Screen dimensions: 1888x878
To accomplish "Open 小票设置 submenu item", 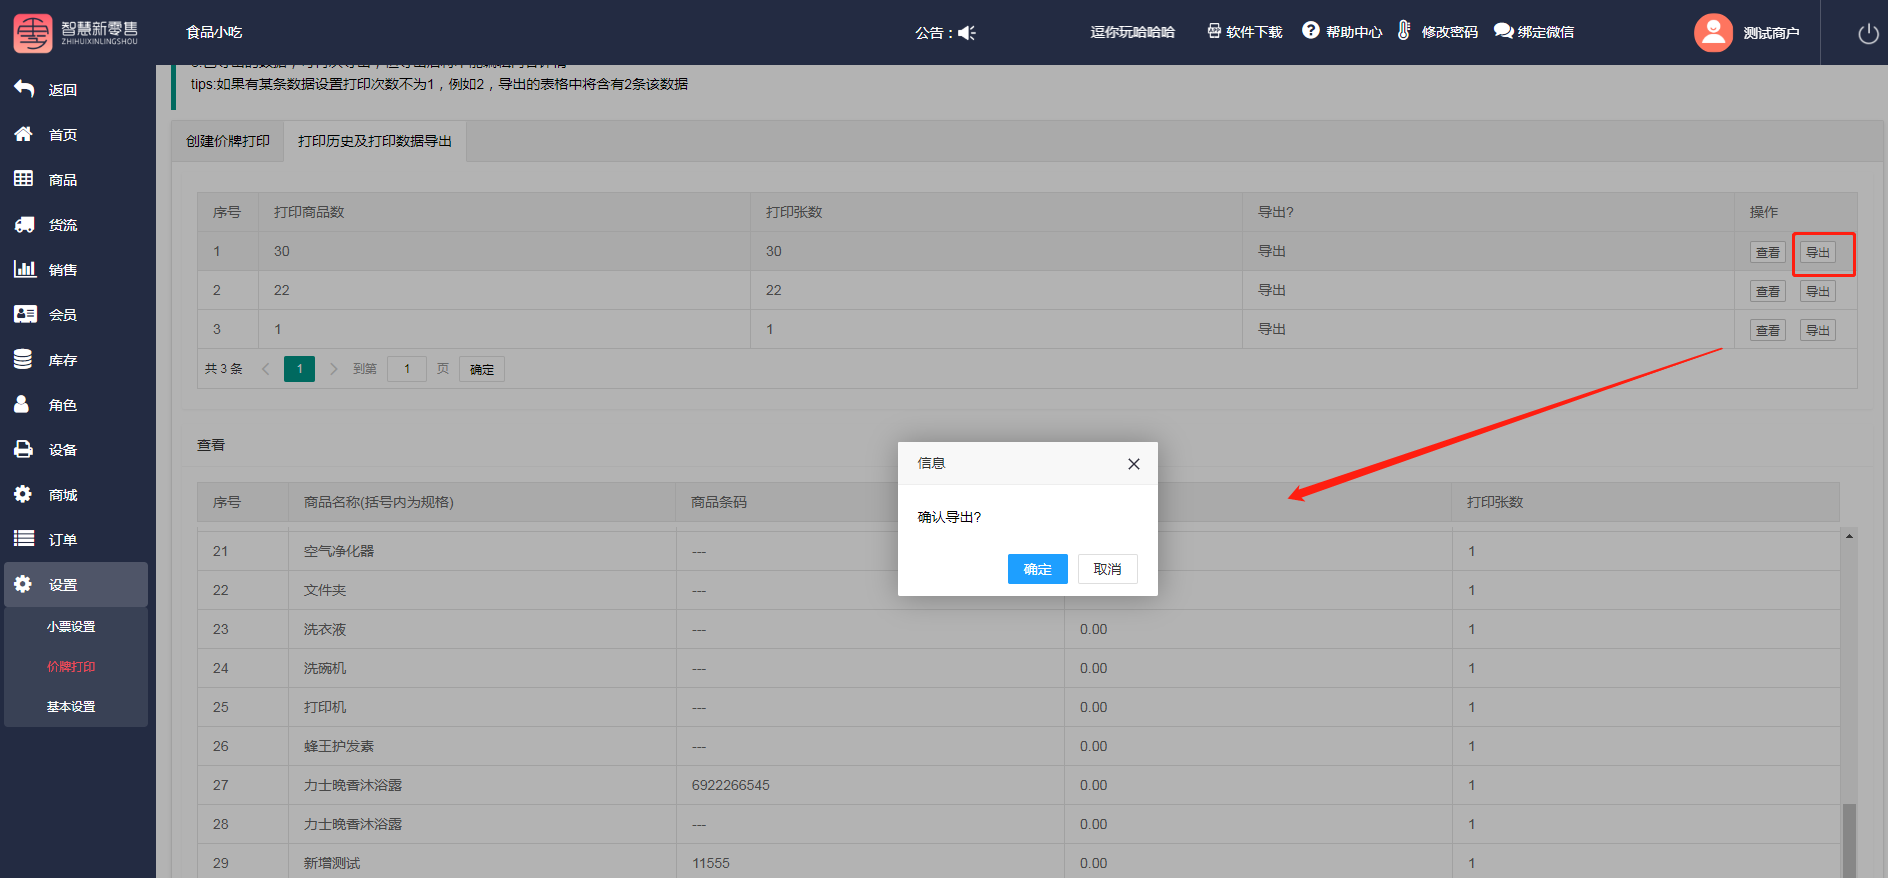I will [x=71, y=627].
